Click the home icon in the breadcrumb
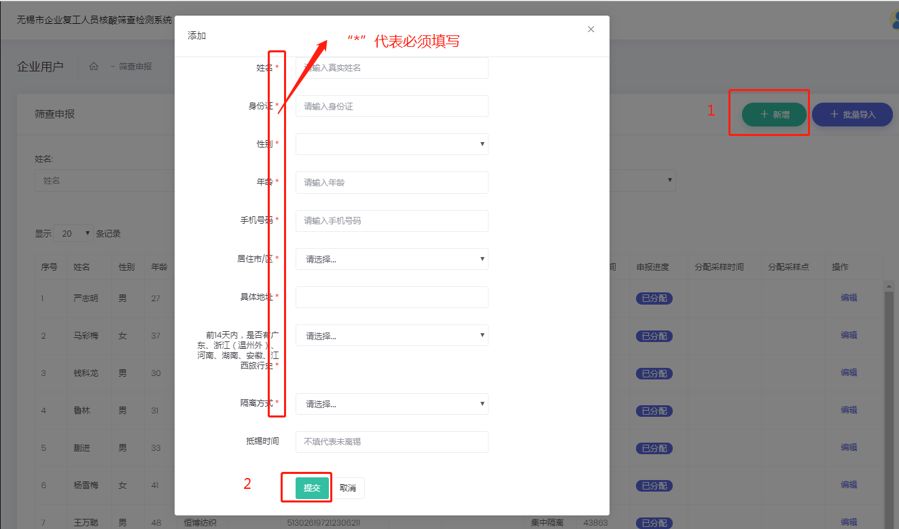This screenshot has width=899, height=529. pyautogui.click(x=94, y=67)
